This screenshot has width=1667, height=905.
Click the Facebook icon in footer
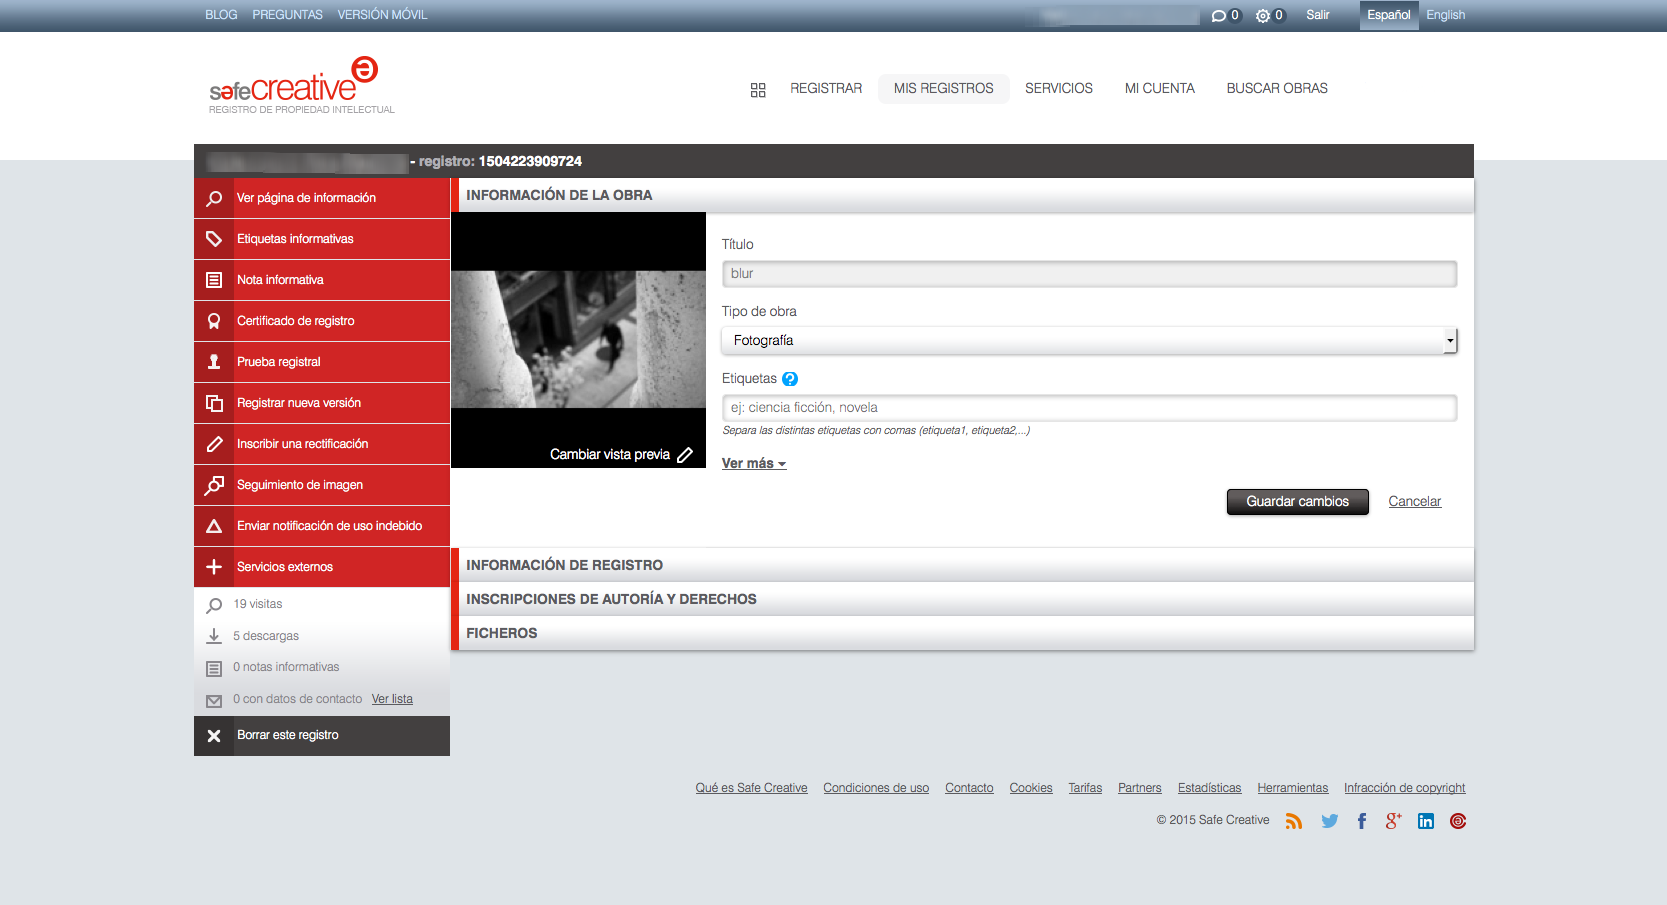pyautogui.click(x=1362, y=821)
